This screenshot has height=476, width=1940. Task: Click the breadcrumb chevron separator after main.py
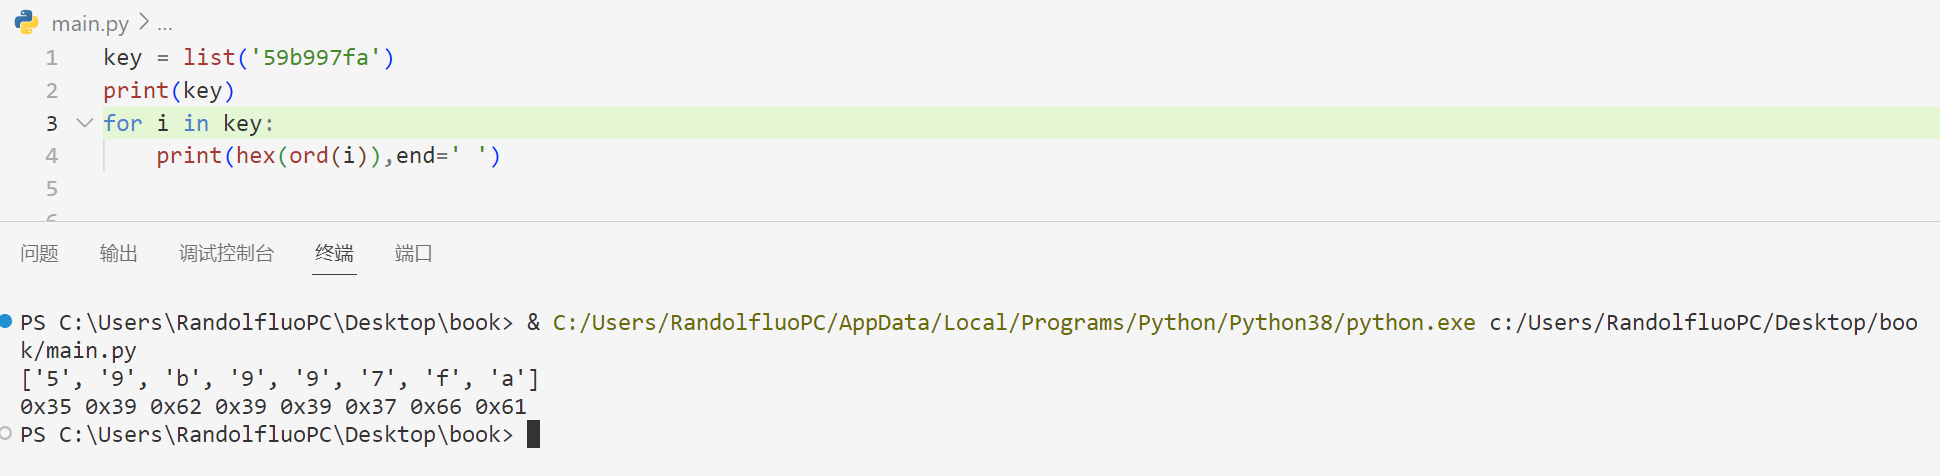tap(144, 22)
